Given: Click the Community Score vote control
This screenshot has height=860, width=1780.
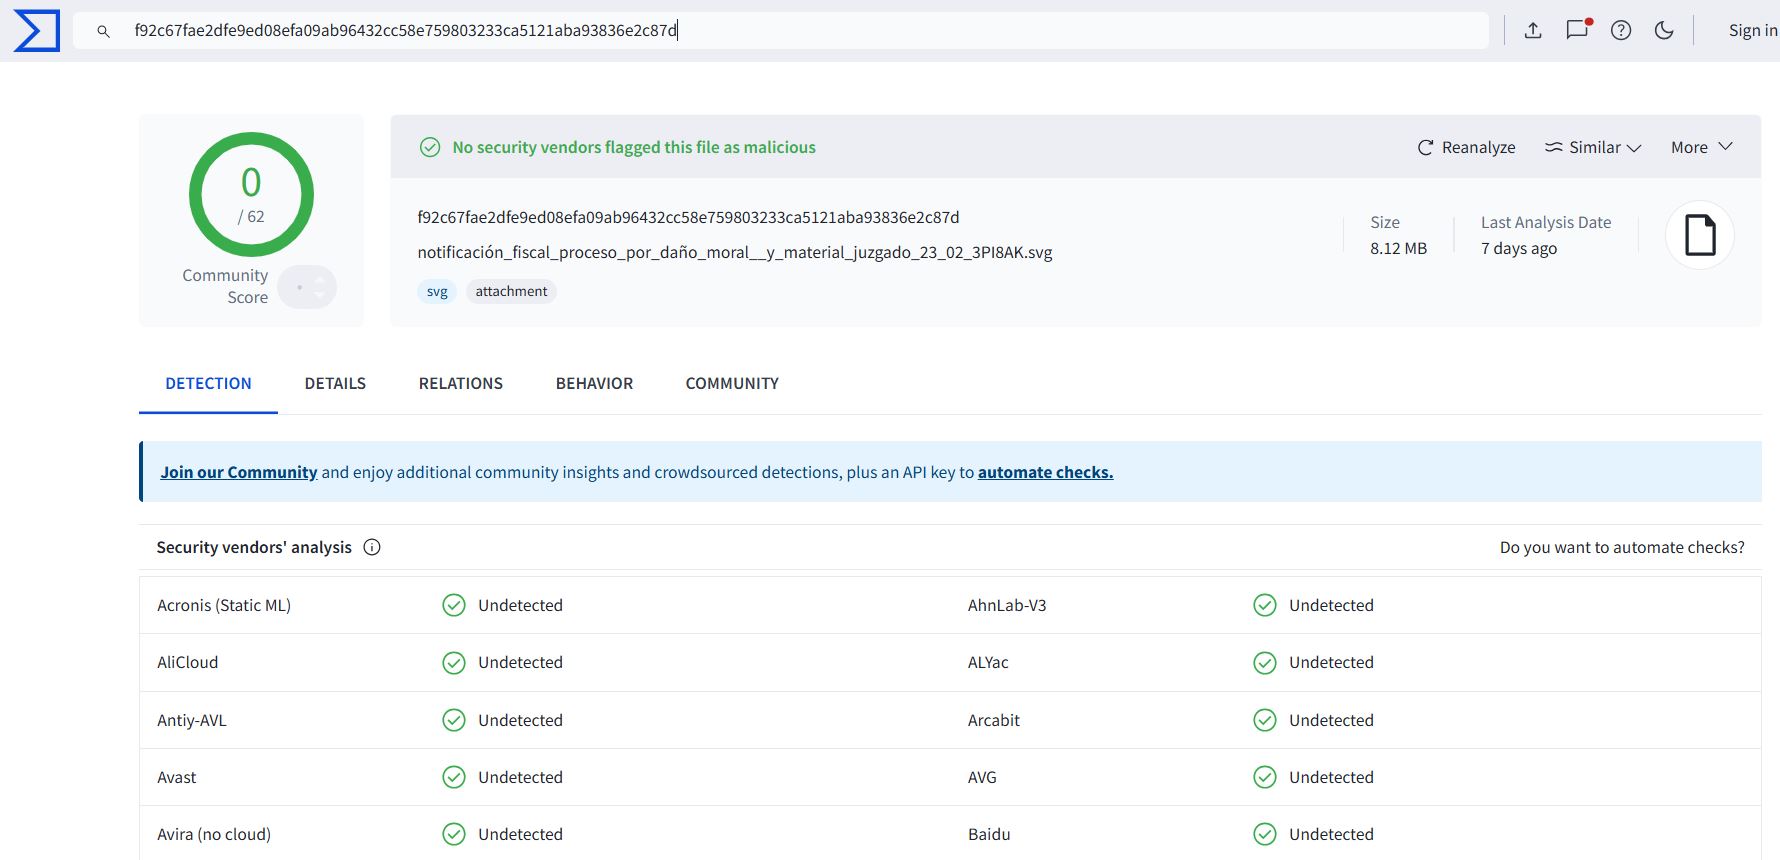Looking at the screenshot, I should tap(307, 287).
